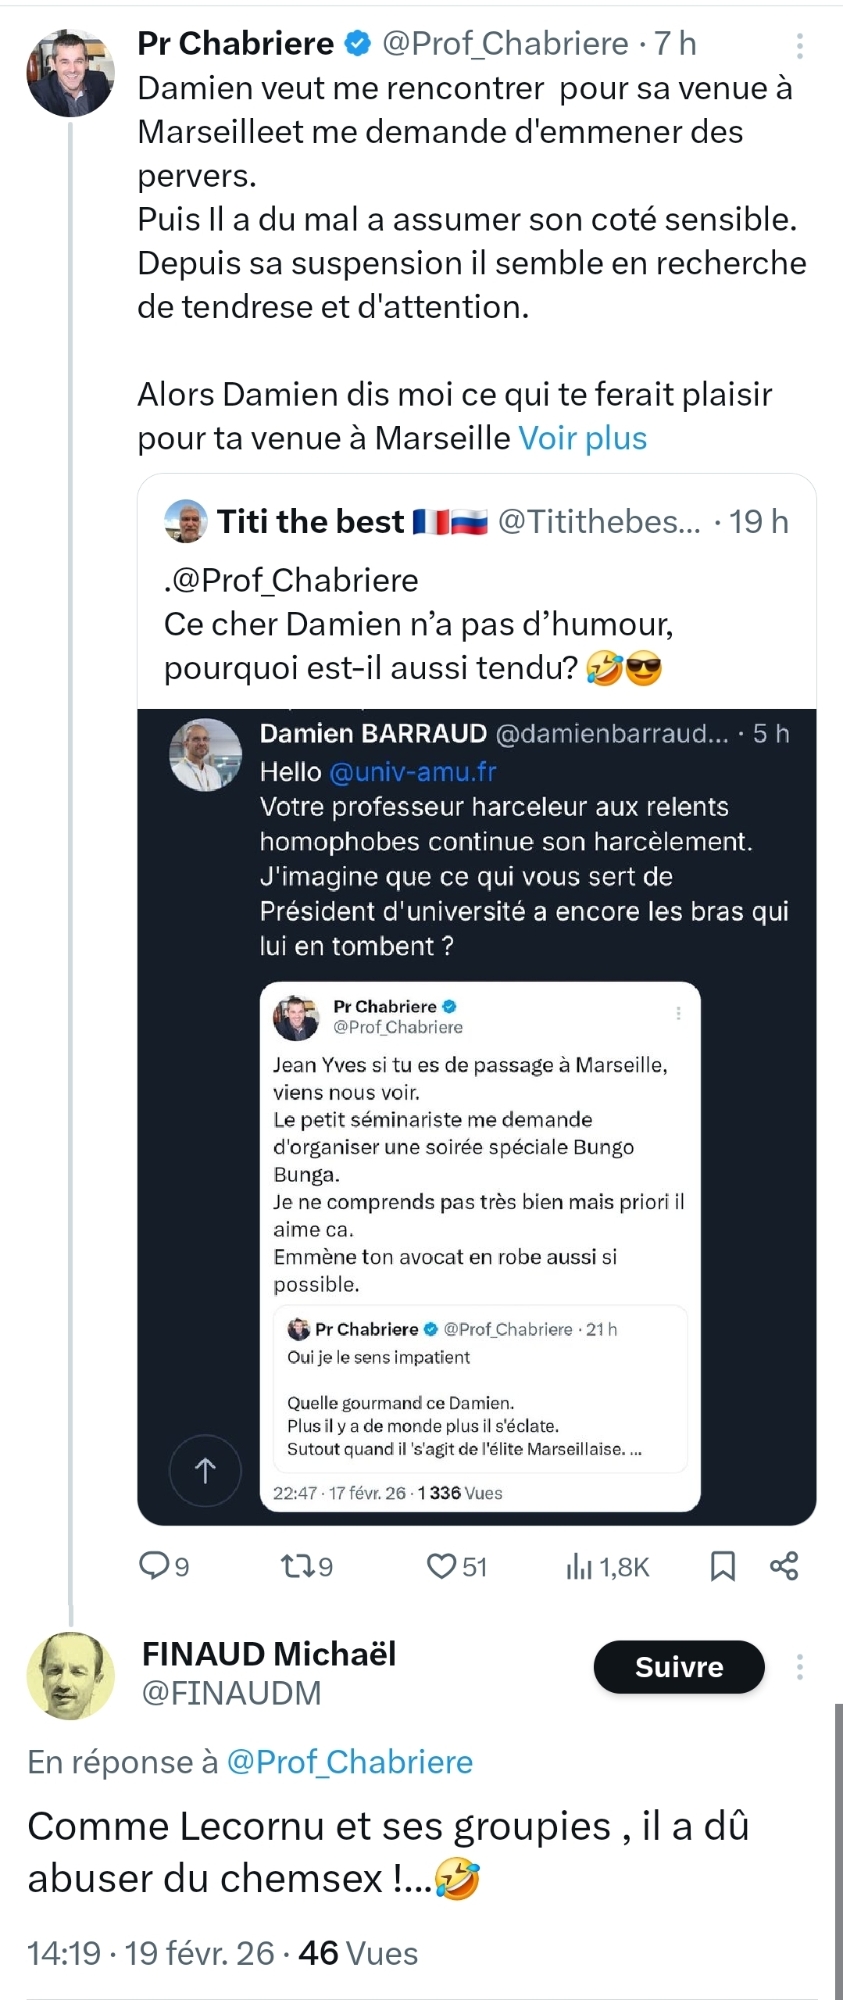Viewport: 843px width, 2000px height.
Task: Open the FINAUD Michaël display name
Action: pos(269,1653)
